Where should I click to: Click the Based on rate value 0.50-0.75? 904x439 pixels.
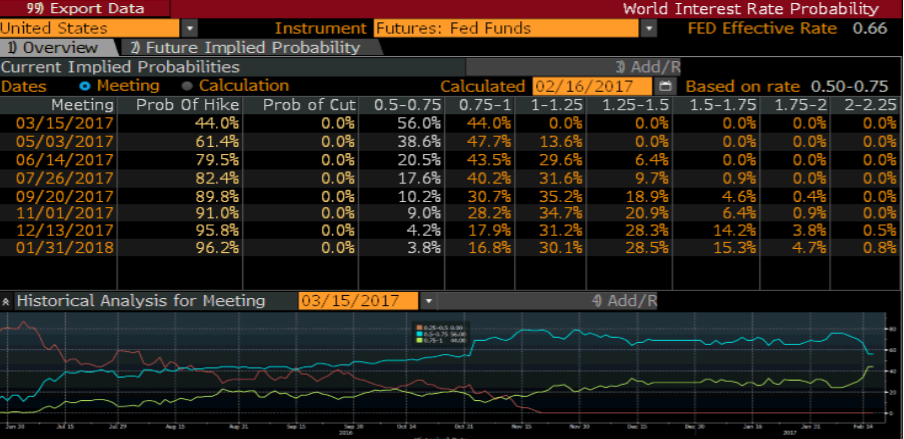pyautogui.click(x=850, y=87)
